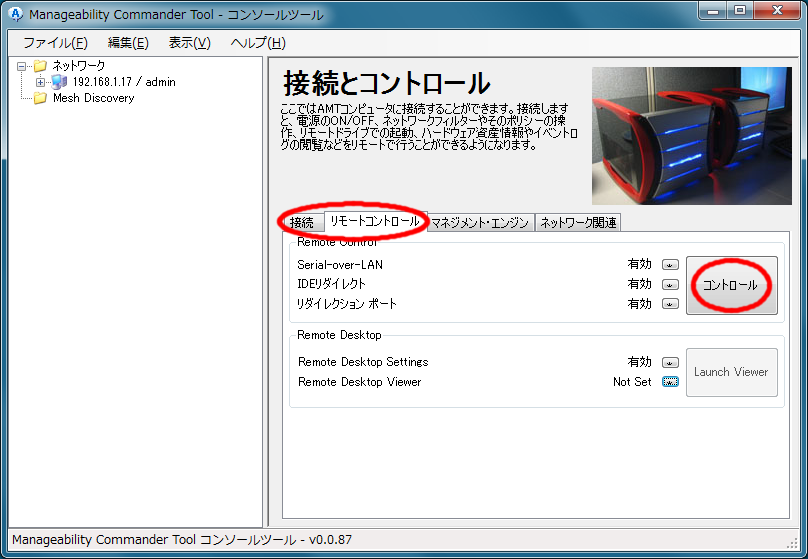Viewport: 808px width, 559px height.
Task: Open the Remote Desktop Settings dropdown button
Action: point(670,363)
